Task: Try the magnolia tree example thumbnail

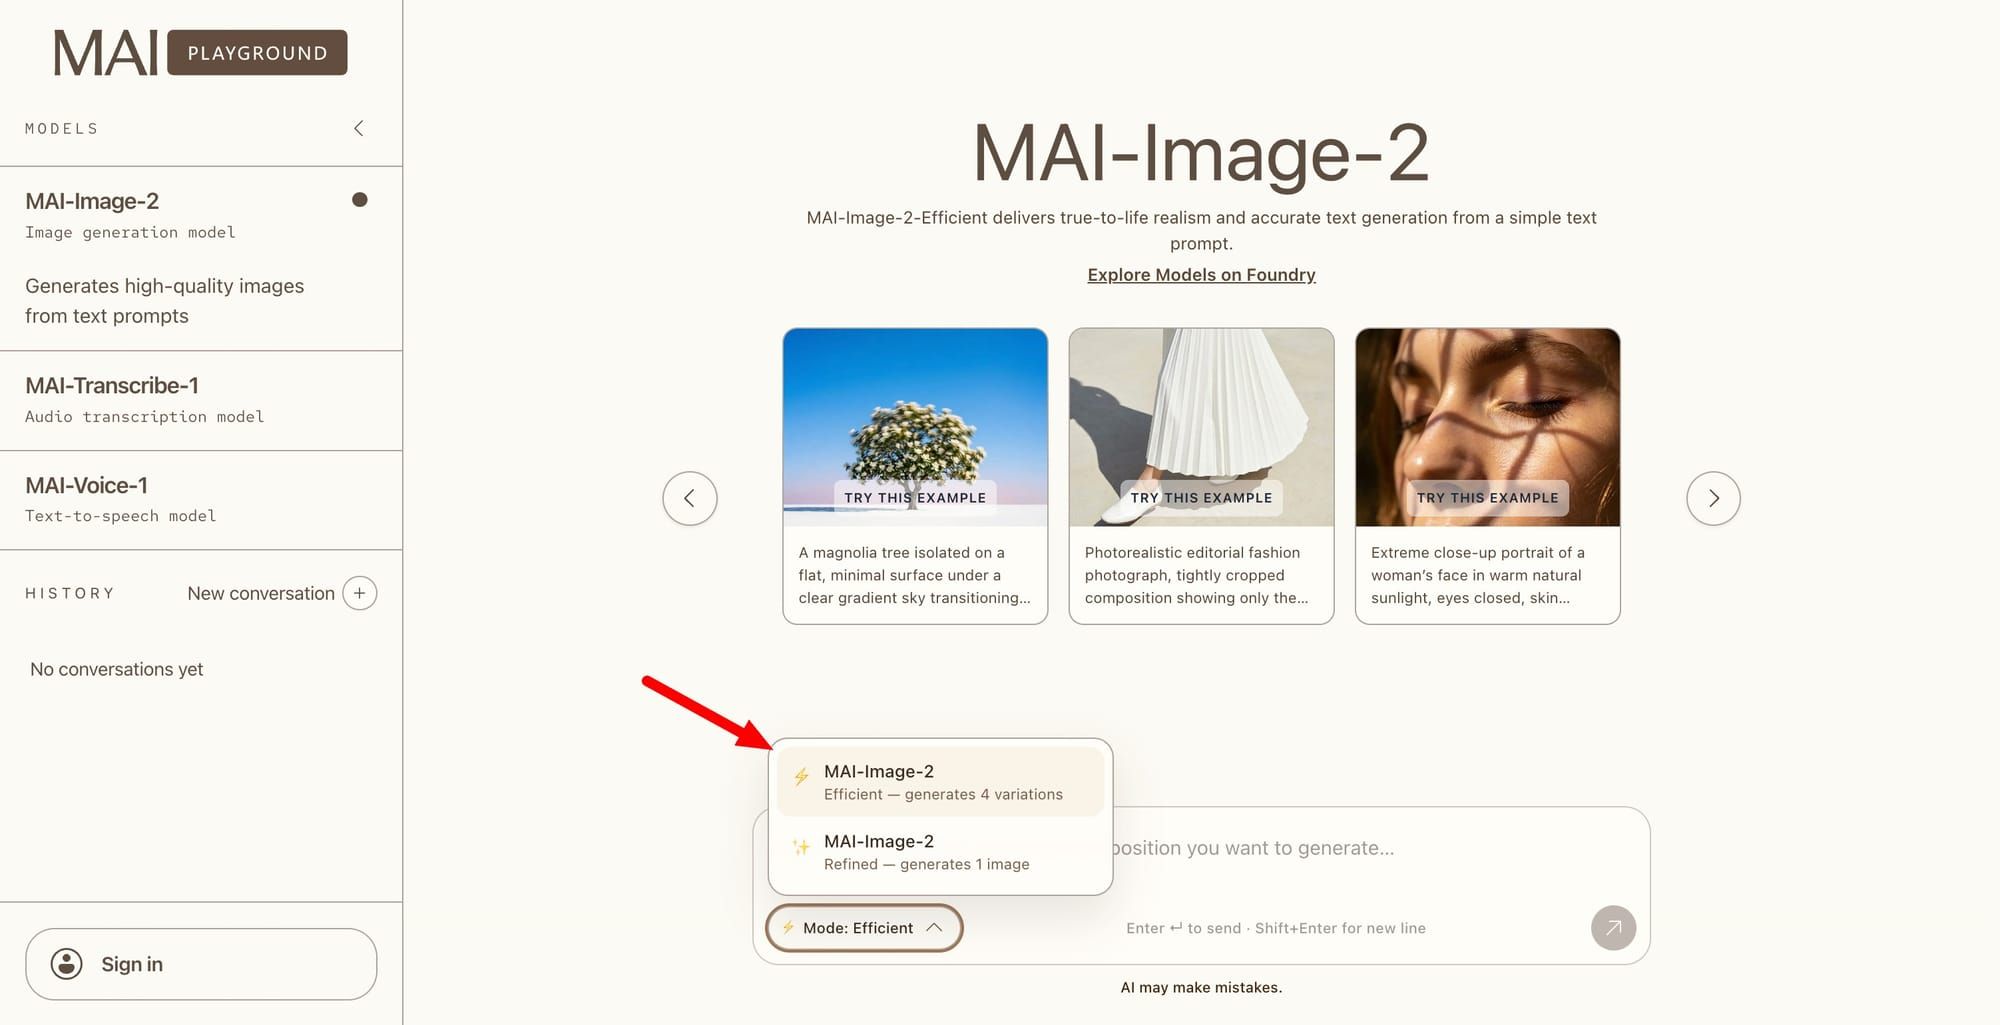Action: pyautogui.click(x=915, y=427)
